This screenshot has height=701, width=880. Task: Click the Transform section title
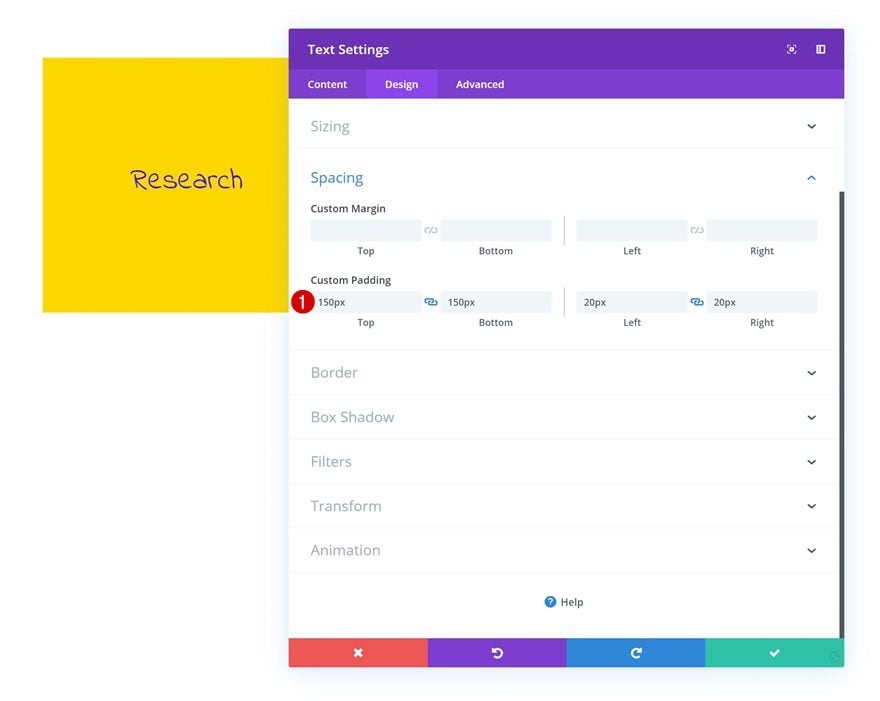point(346,506)
